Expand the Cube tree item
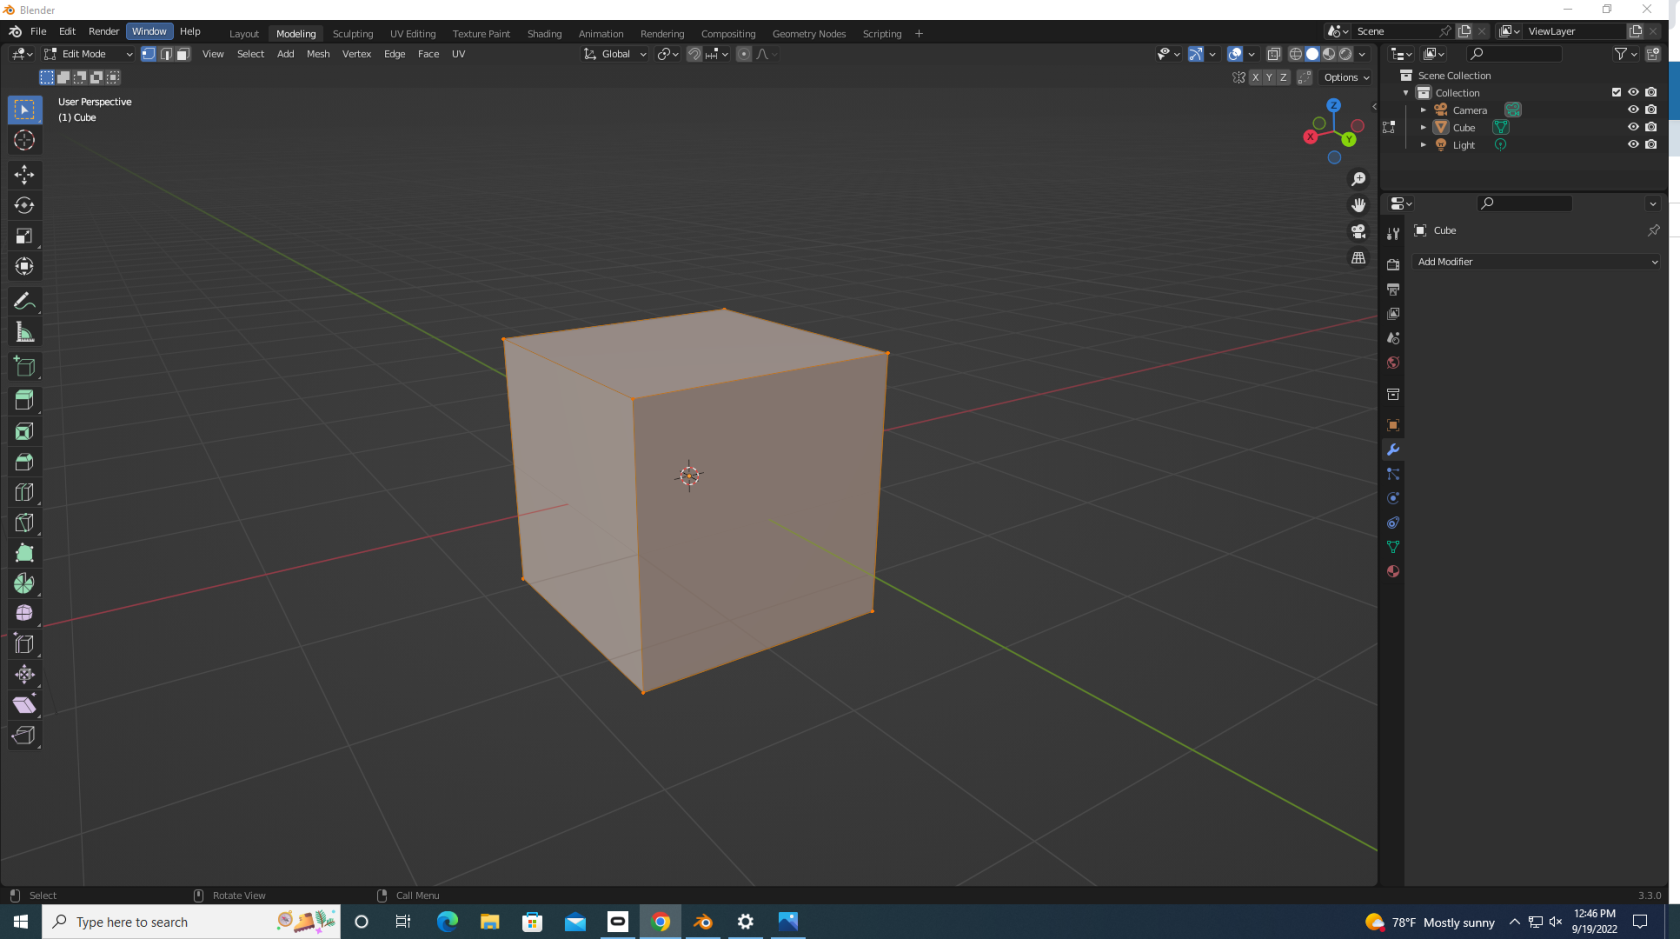Screen dimensions: 1680x939 [x=1423, y=128]
